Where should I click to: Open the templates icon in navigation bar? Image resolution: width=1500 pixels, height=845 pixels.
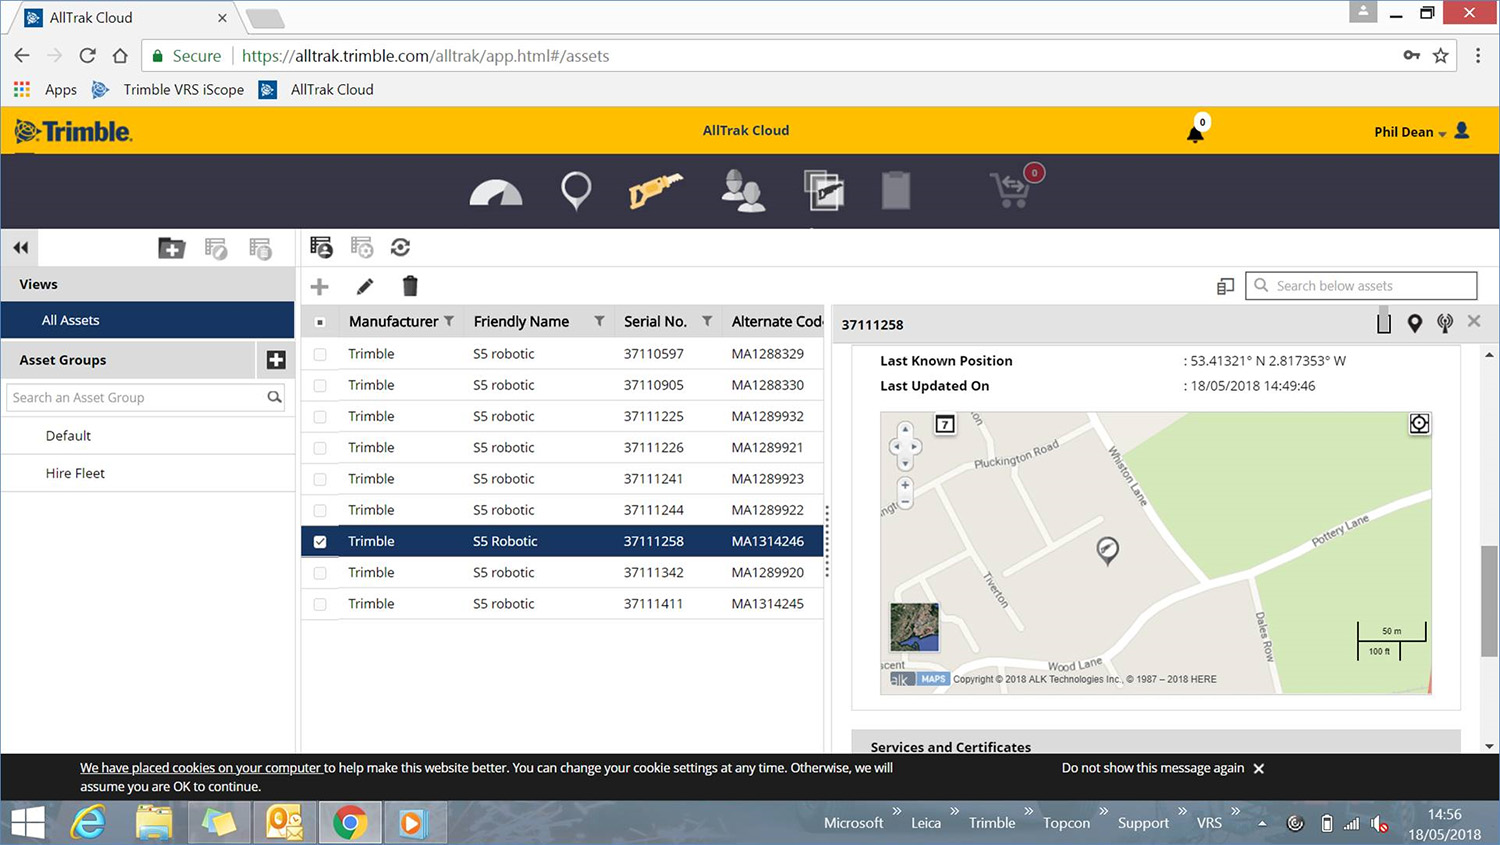point(824,190)
